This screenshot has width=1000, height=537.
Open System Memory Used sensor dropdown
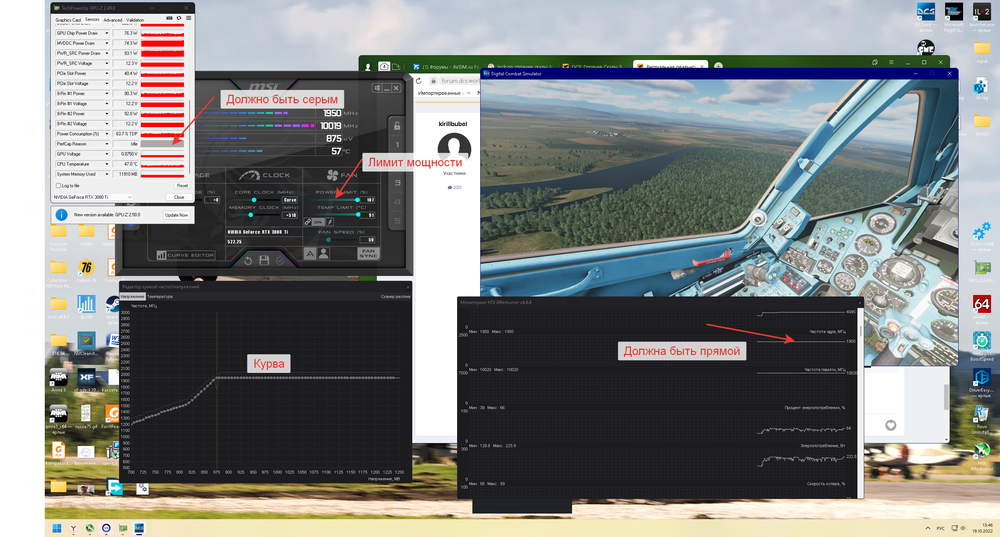tap(107, 174)
